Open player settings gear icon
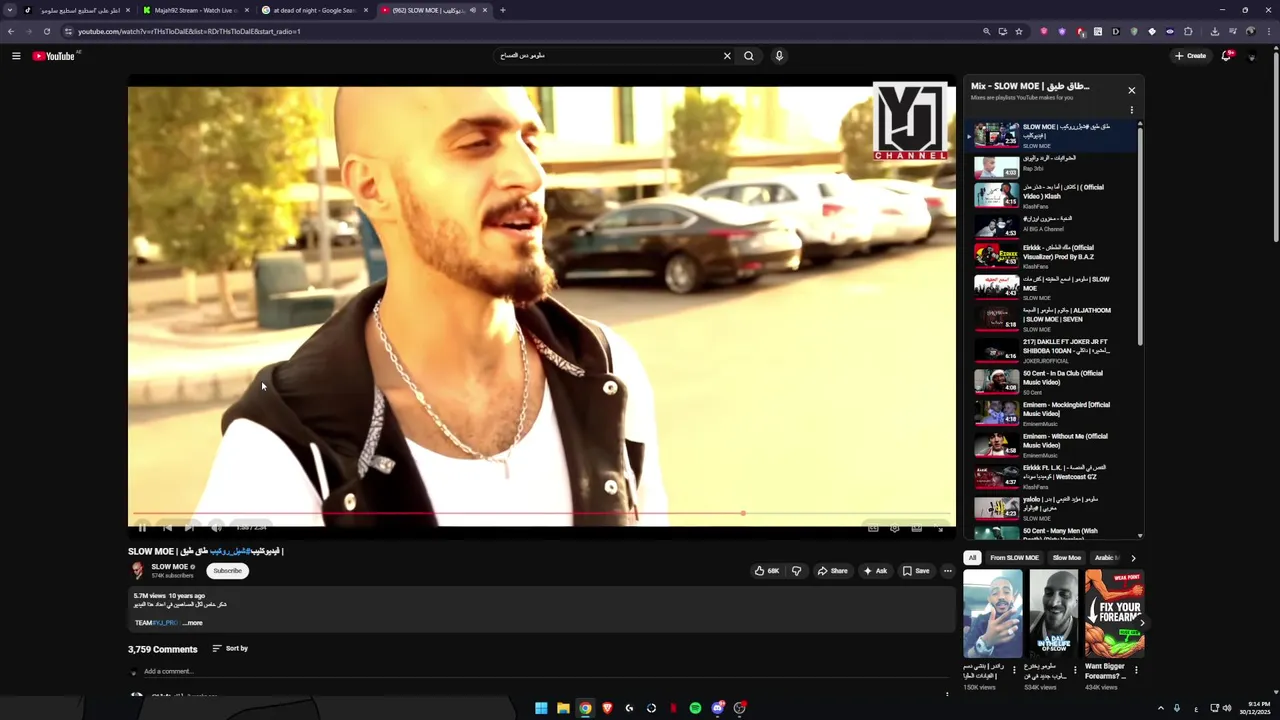 pyautogui.click(x=895, y=527)
